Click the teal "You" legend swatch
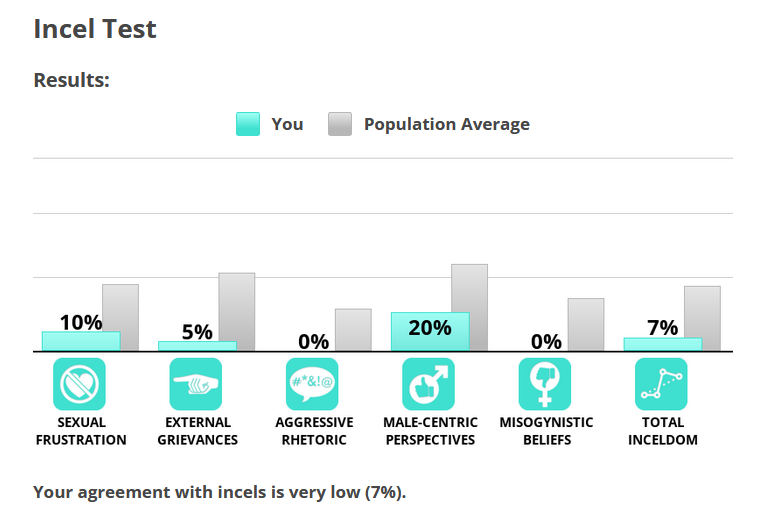 coord(248,124)
